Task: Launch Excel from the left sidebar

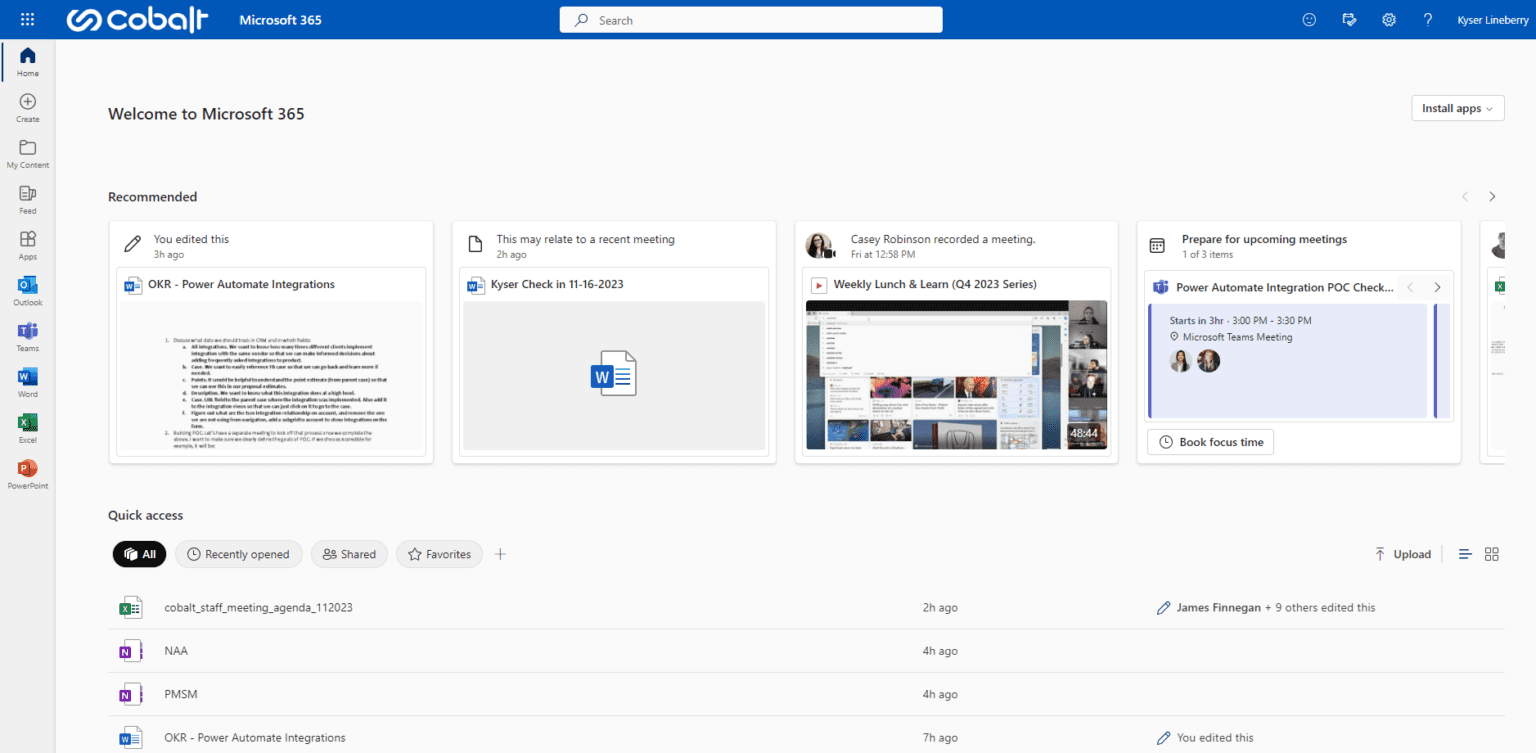Action: click(x=27, y=426)
